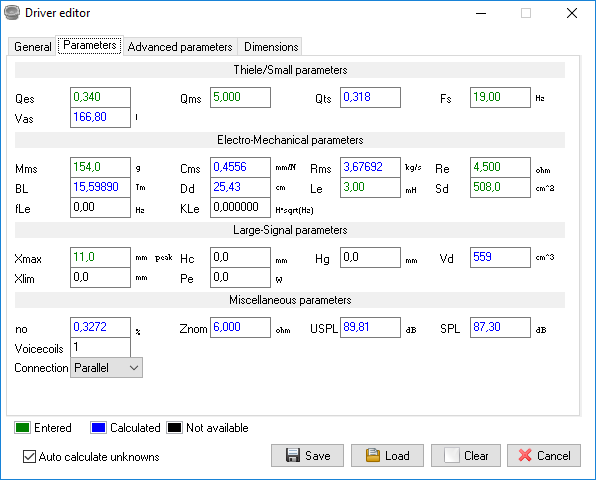Image resolution: width=596 pixels, height=480 pixels.
Task: Click the Qes input field
Action: tap(100, 97)
